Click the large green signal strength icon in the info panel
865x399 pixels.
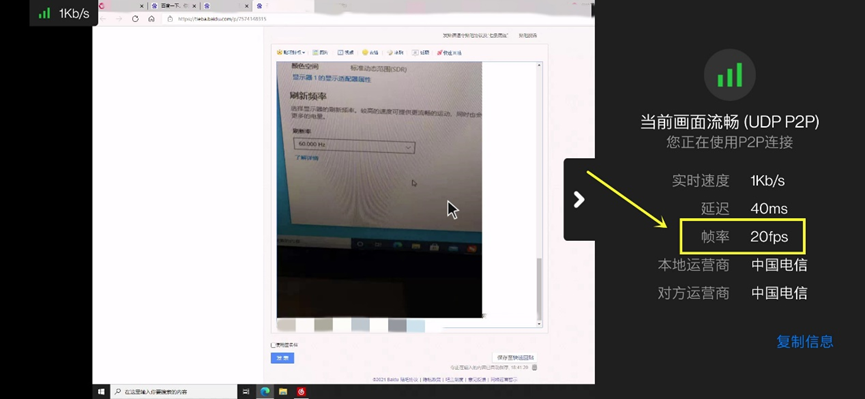coord(729,75)
